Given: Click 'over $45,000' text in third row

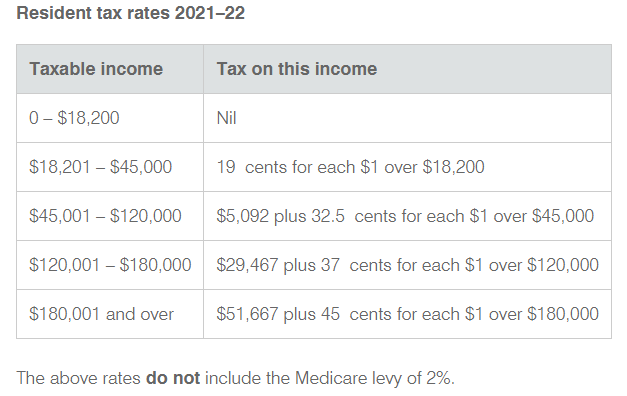Looking at the screenshot, I should [x=543, y=216].
